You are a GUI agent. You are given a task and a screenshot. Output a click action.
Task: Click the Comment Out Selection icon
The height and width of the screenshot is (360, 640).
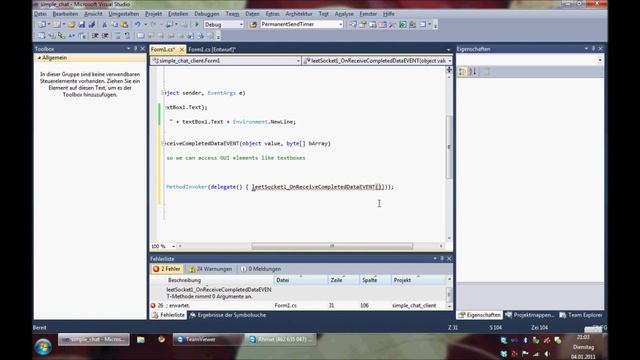118,36
